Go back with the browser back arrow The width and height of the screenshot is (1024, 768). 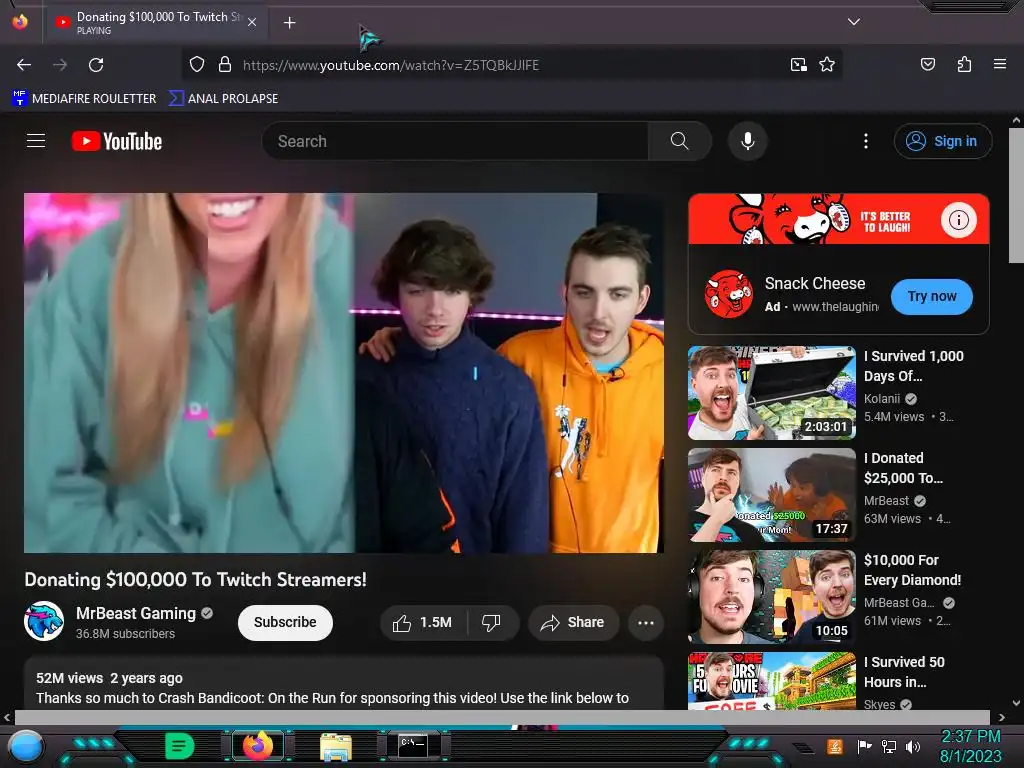pos(24,65)
